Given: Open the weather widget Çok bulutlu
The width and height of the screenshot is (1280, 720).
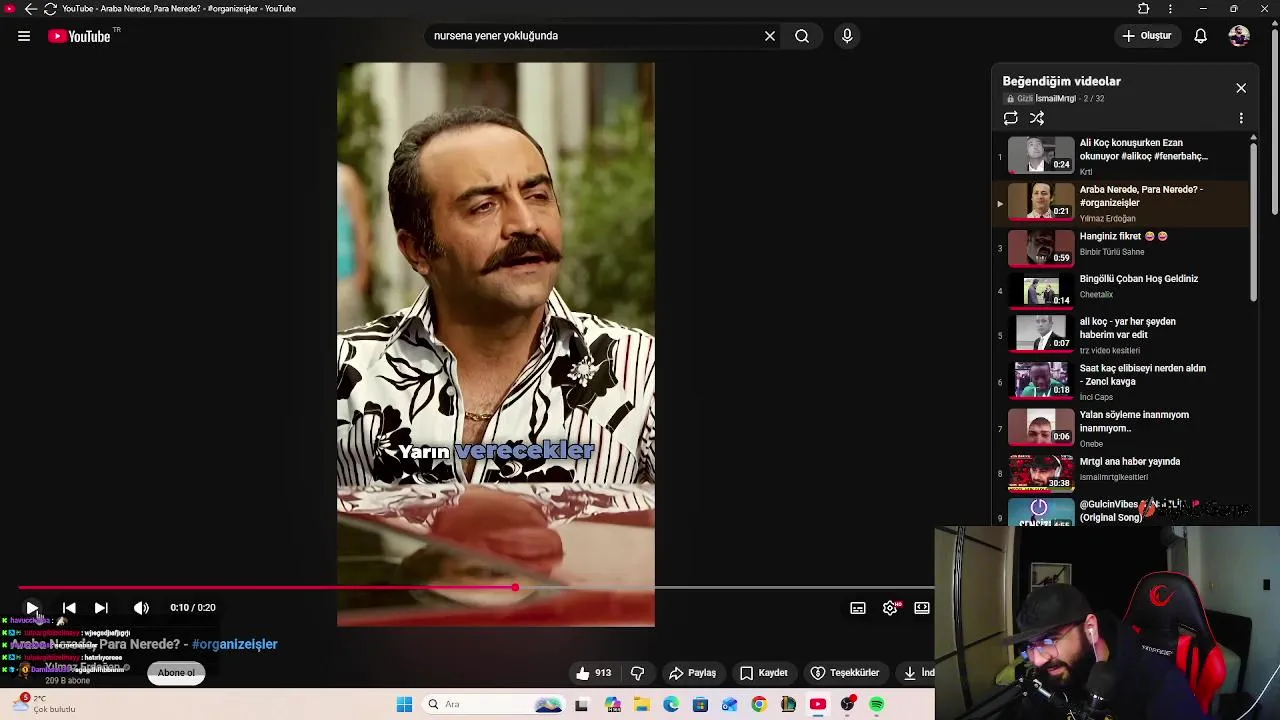Looking at the screenshot, I should 45,704.
